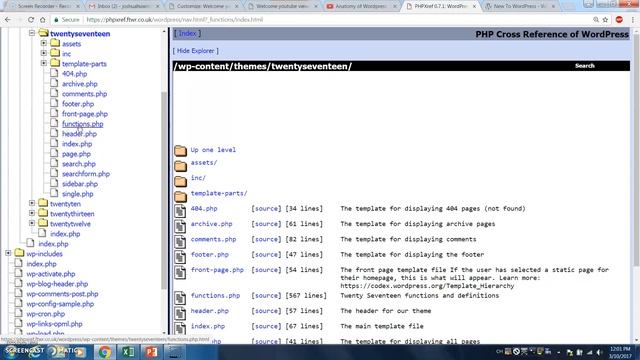Click Search in the black path bar
The image size is (640, 360).
[584, 66]
